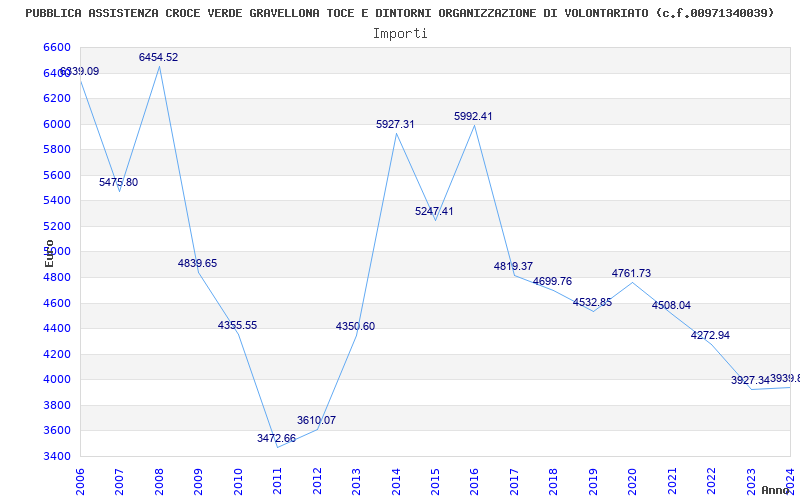Click the 4699.76 data label
800x500 pixels.
553,281
